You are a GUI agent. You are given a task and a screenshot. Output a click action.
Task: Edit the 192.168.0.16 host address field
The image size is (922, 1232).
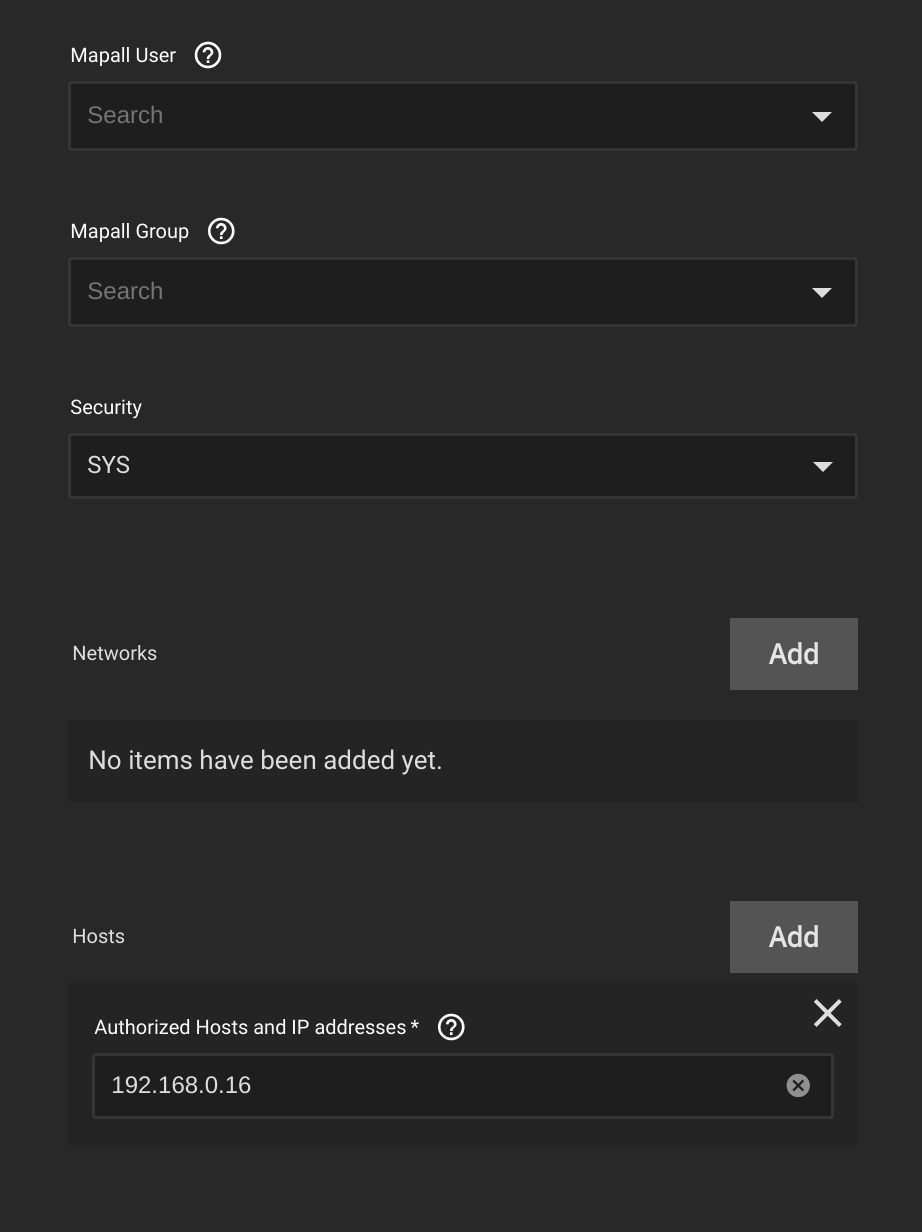pyautogui.click(x=440, y=1085)
